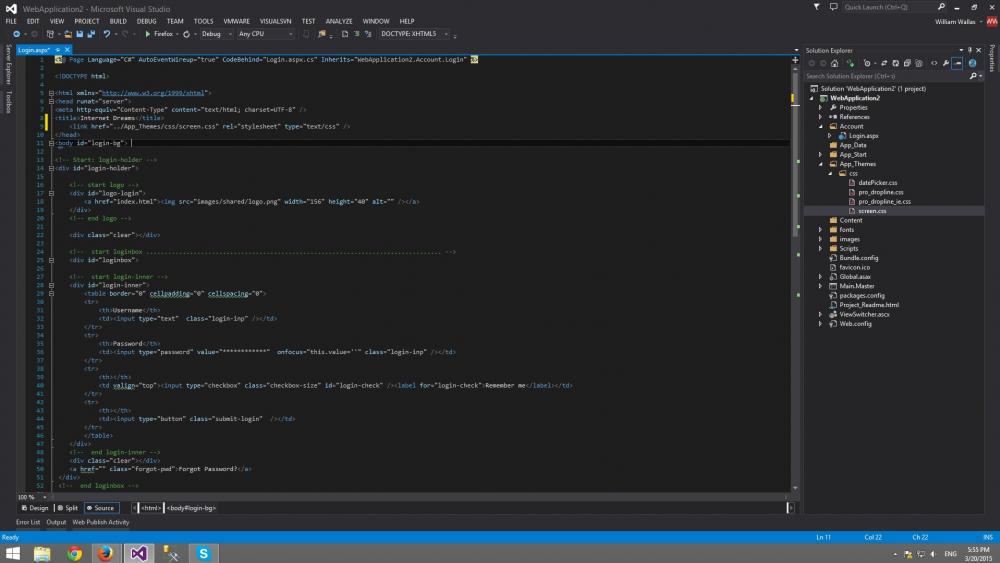
Task: Click the Refresh browser toolbar icon
Action: click(x=186, y=34)
